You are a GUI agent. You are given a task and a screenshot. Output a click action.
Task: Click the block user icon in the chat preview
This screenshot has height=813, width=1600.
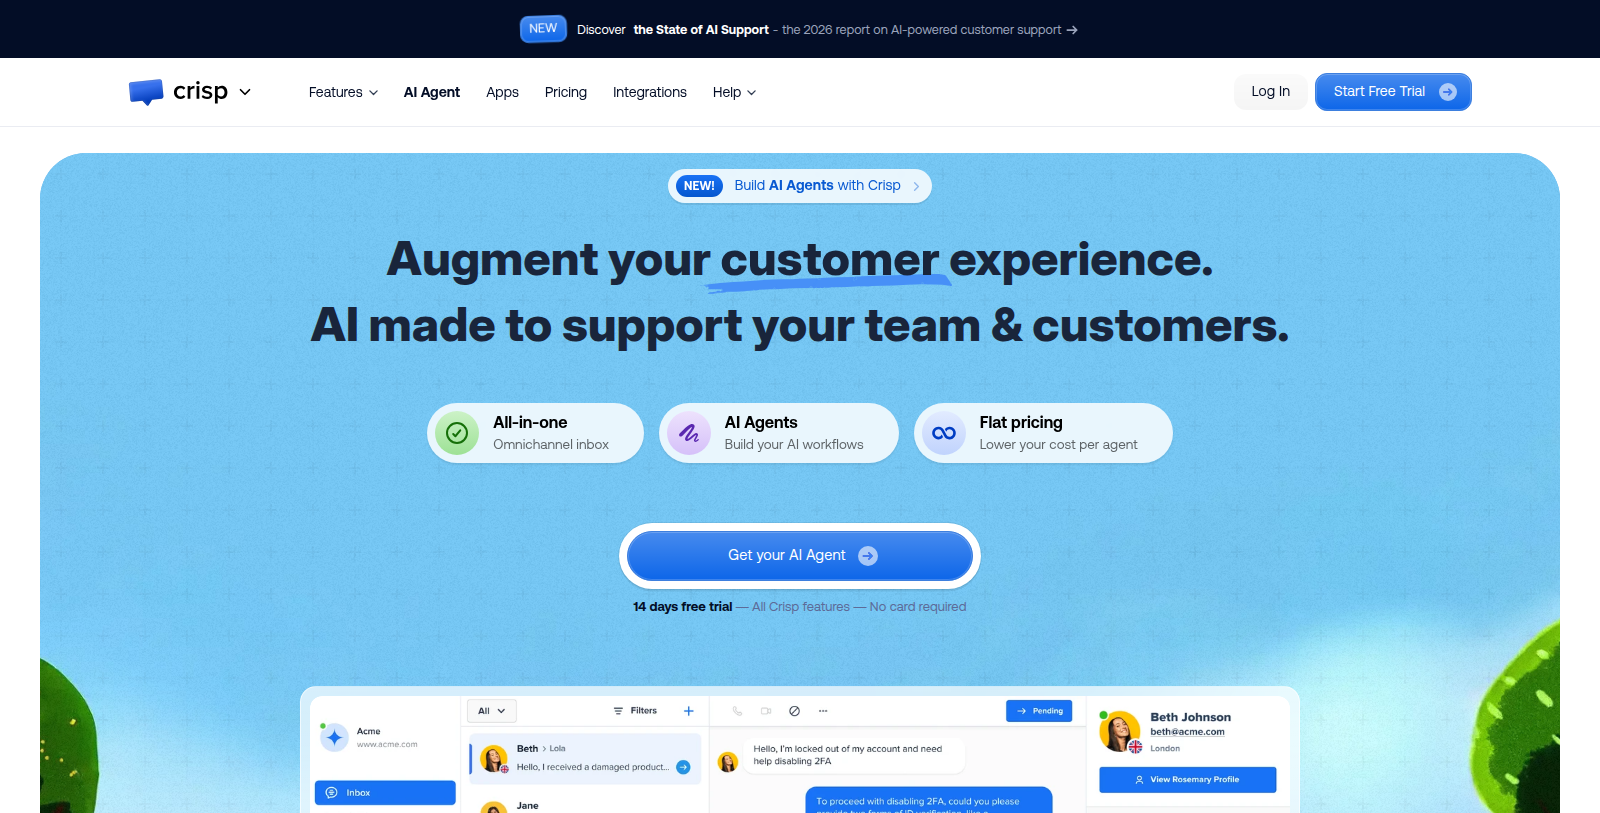coord(794,711)
